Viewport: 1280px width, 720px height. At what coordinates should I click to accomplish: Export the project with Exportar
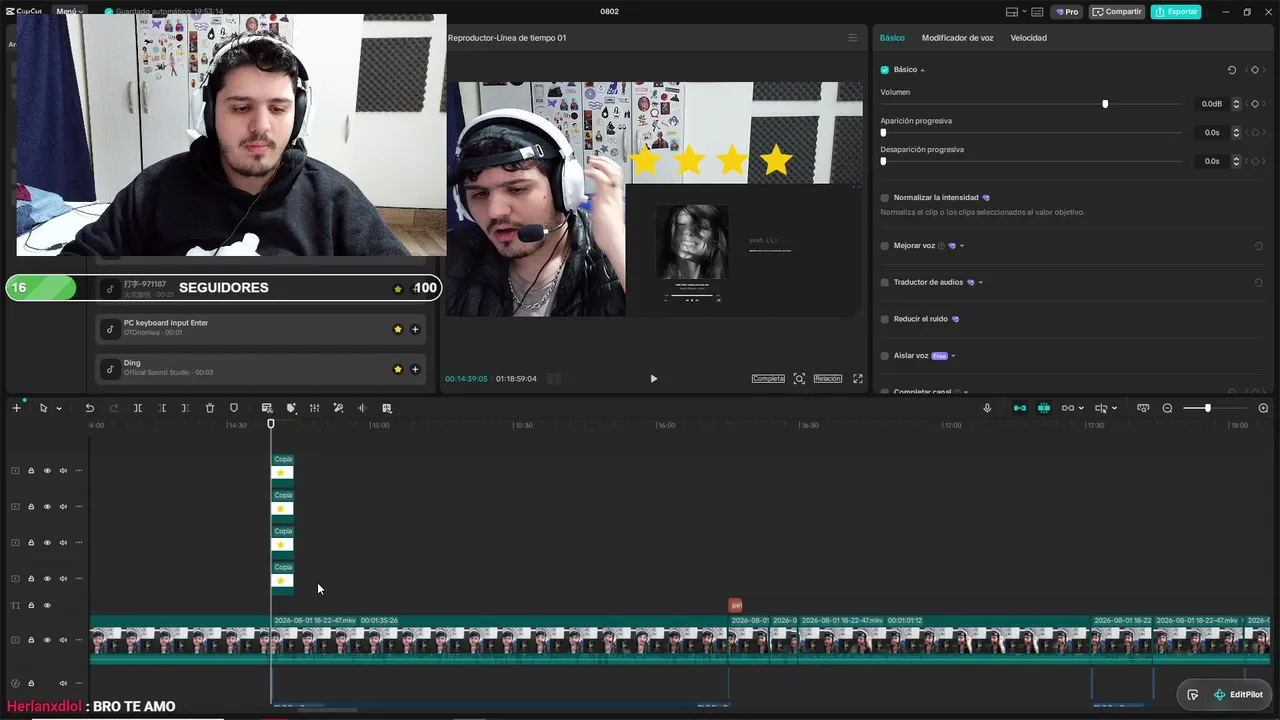(1176, 12)
